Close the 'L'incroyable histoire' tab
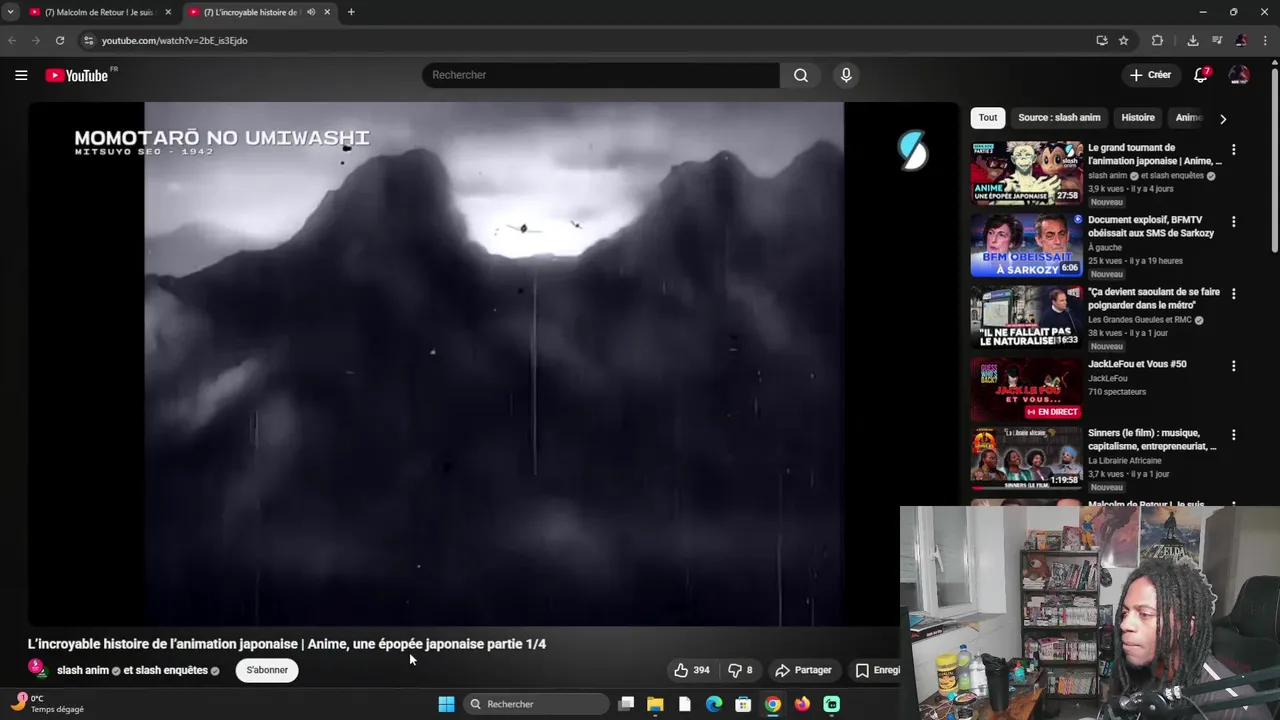 327,12
